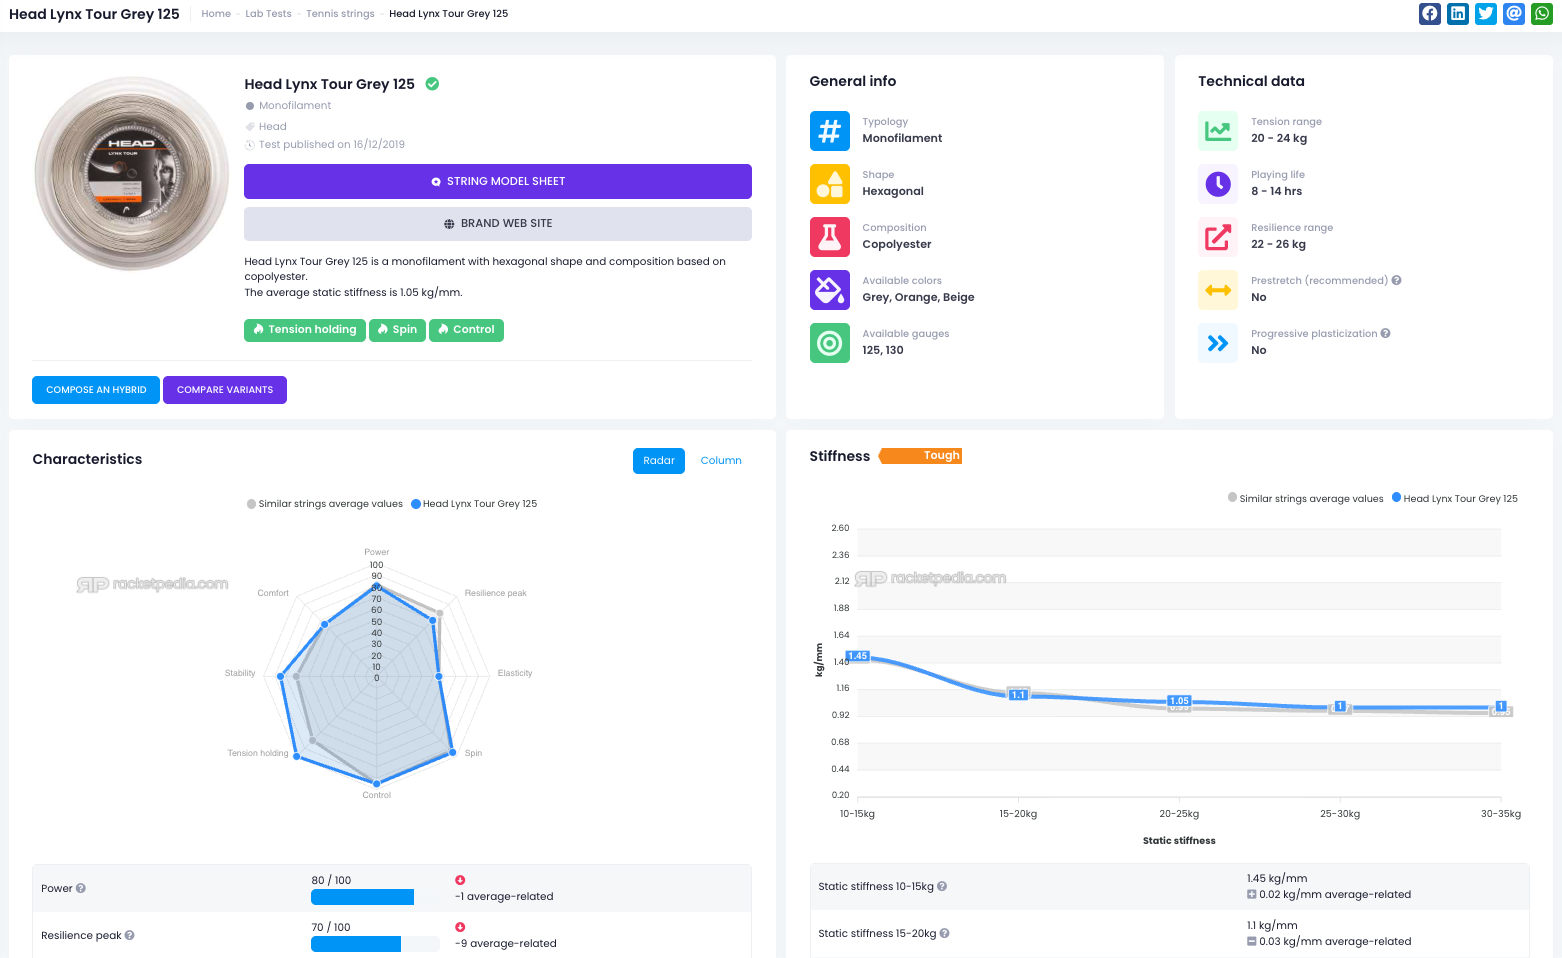Screen dimensions: 1562x958
Task: Toggle Head Lynx Tour Grey 125 radar legend
Action: [x=474, y=504]
